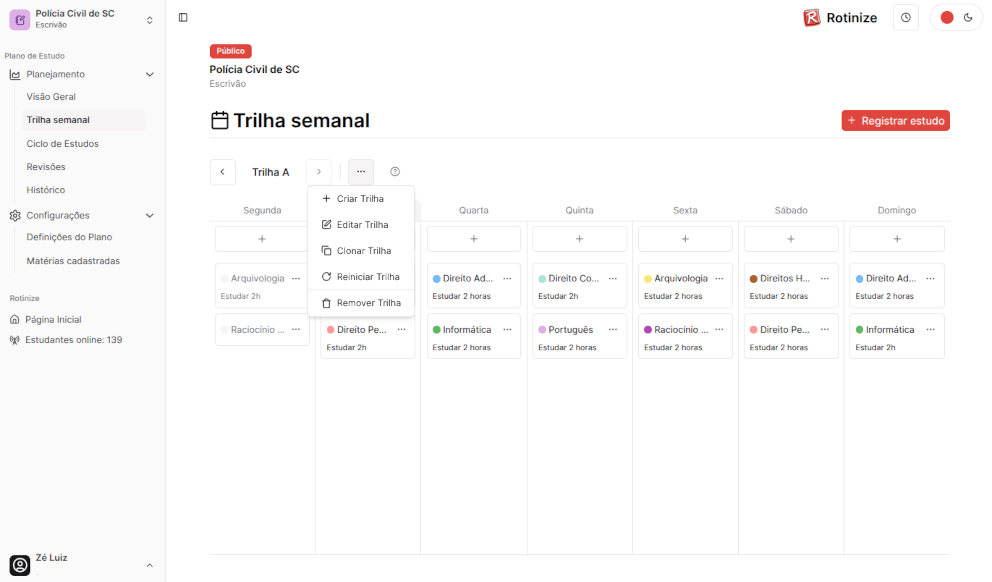Click the Rotinize logo

click(x=840, y=18)
